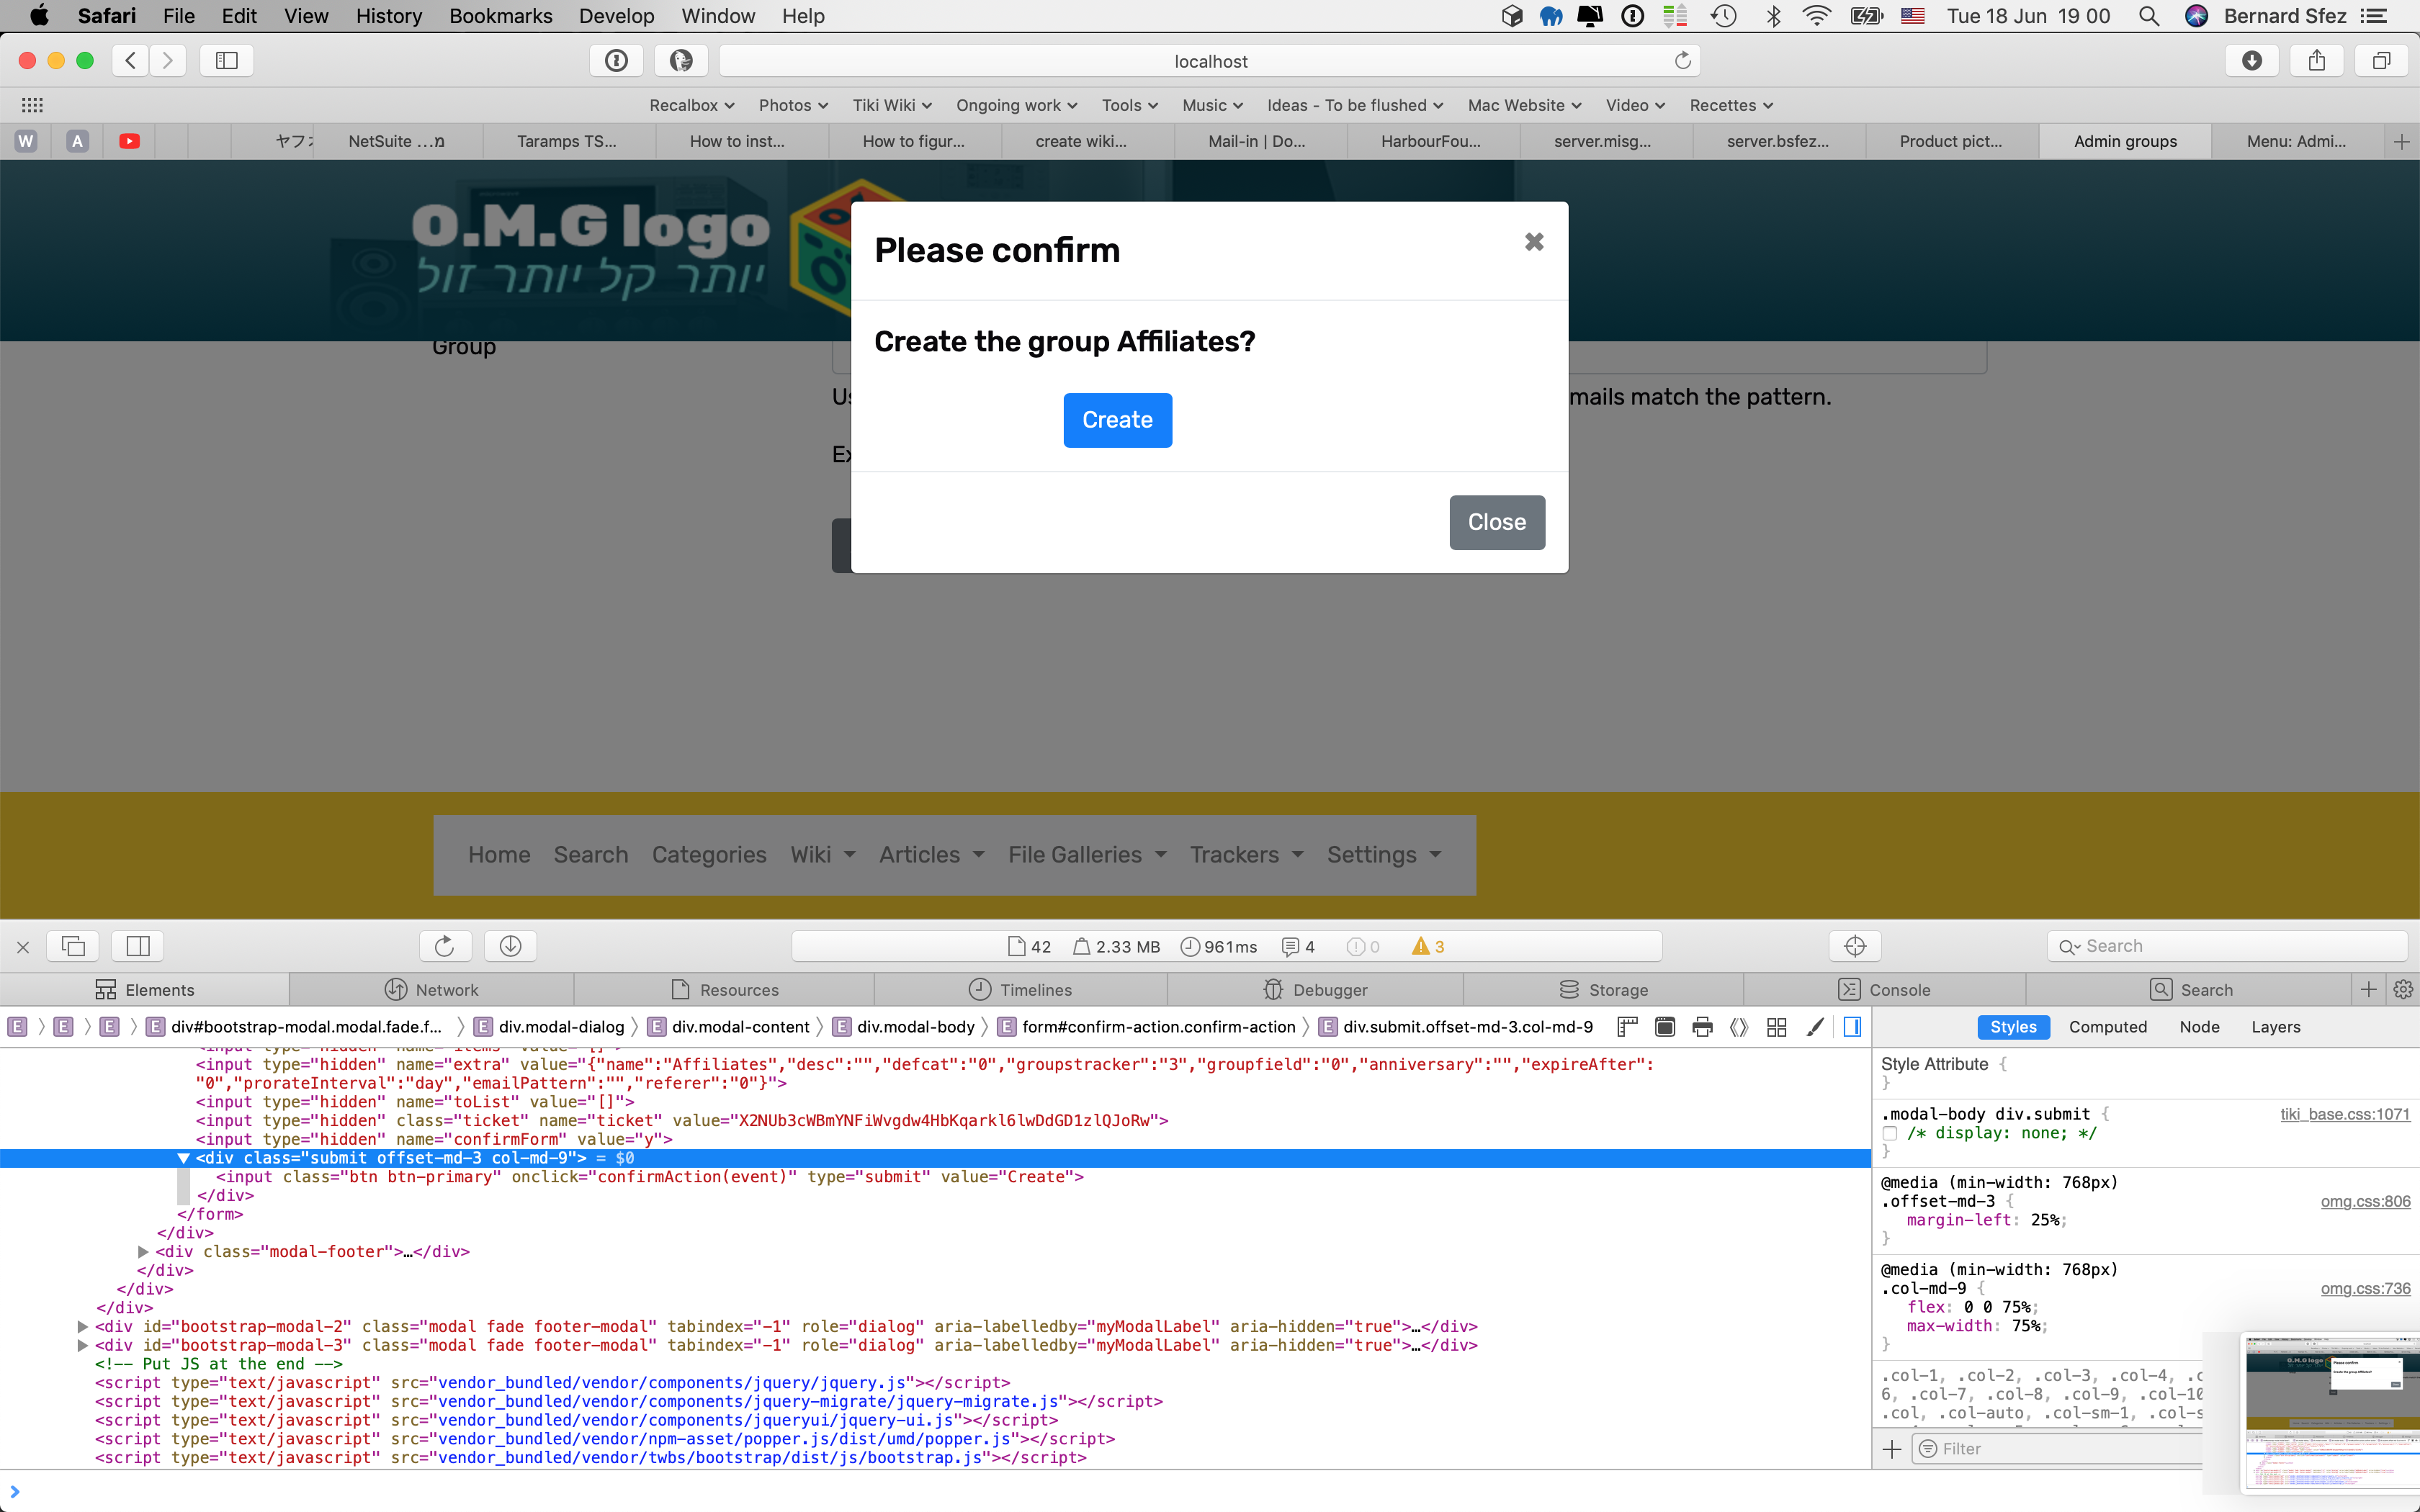The image size is (2420, 1512).
Task: Open Web Inspector settings gear
Action: tap(2404, 990)
